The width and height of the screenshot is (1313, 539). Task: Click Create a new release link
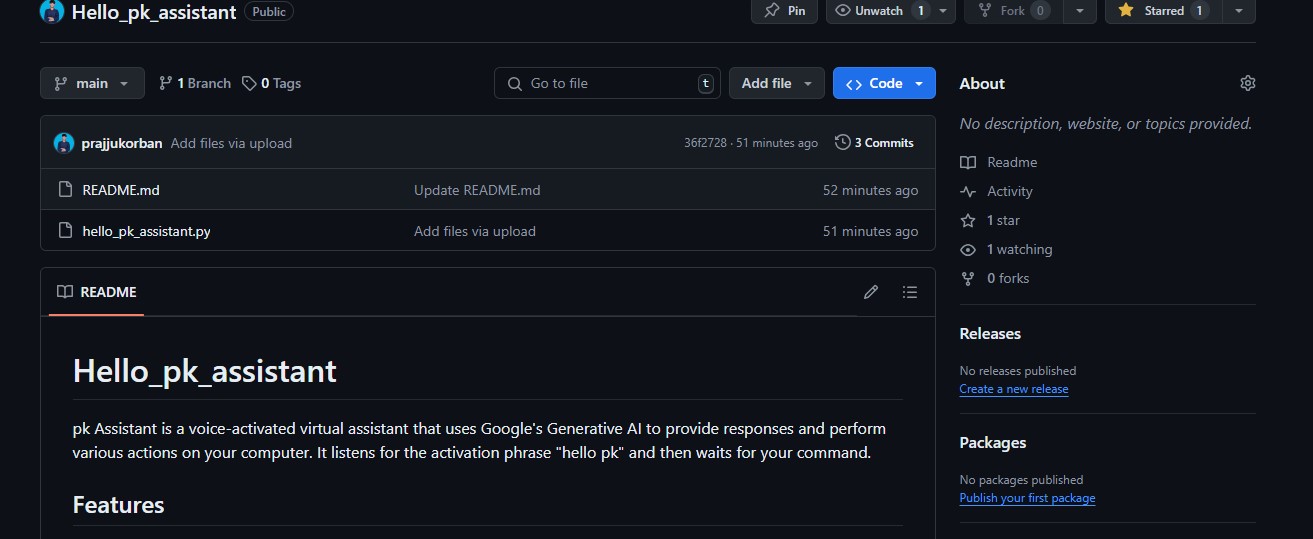[1013, 389]
